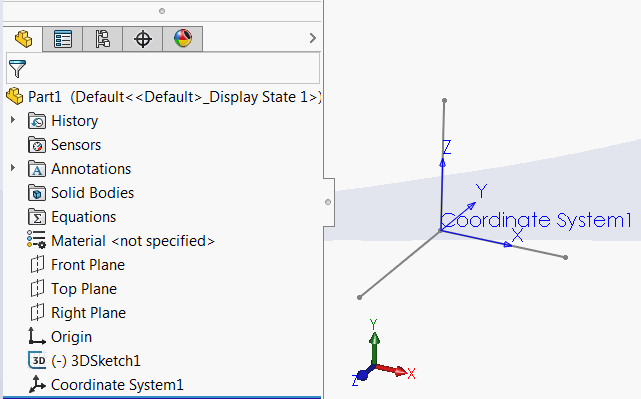Show more manager tabs with the right chevron

313,38
